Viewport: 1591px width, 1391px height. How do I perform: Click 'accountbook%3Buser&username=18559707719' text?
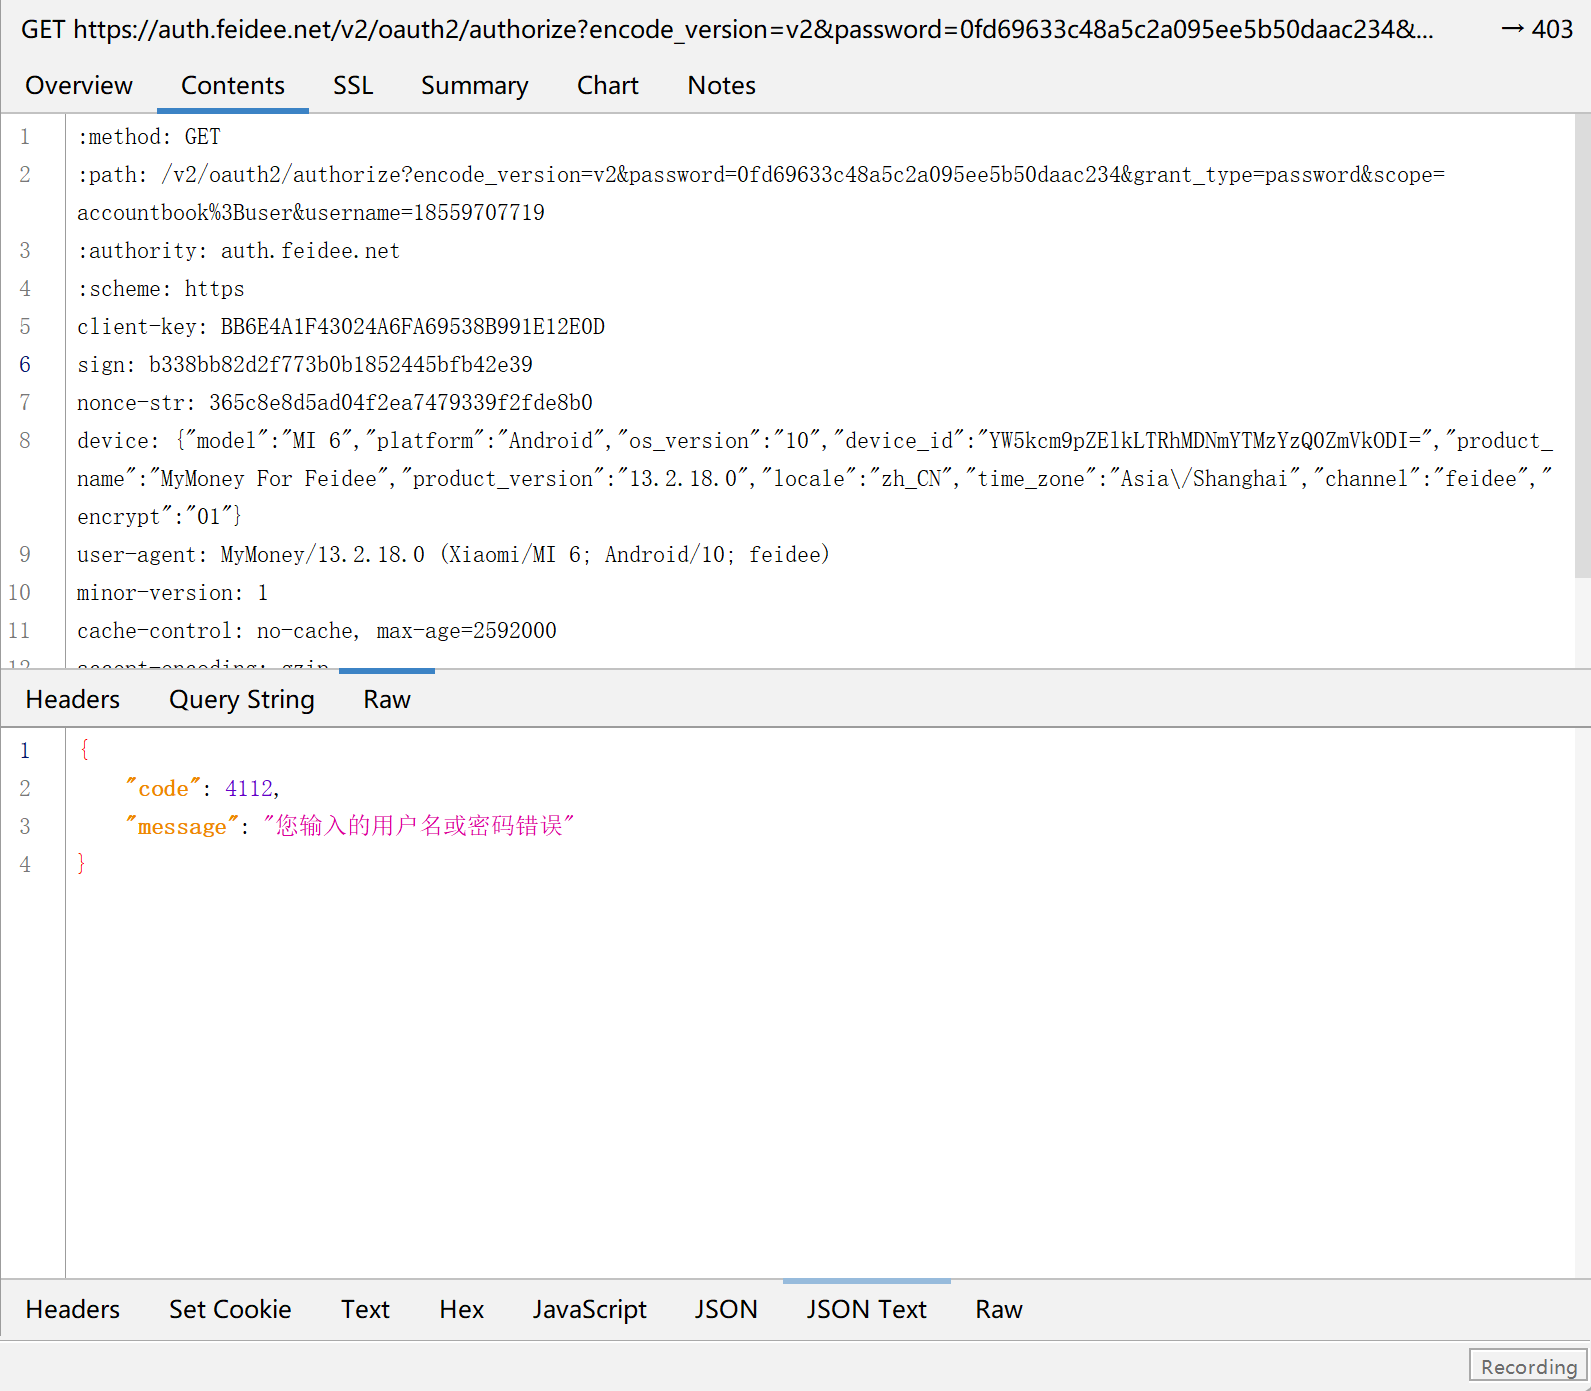pos(311,213)
